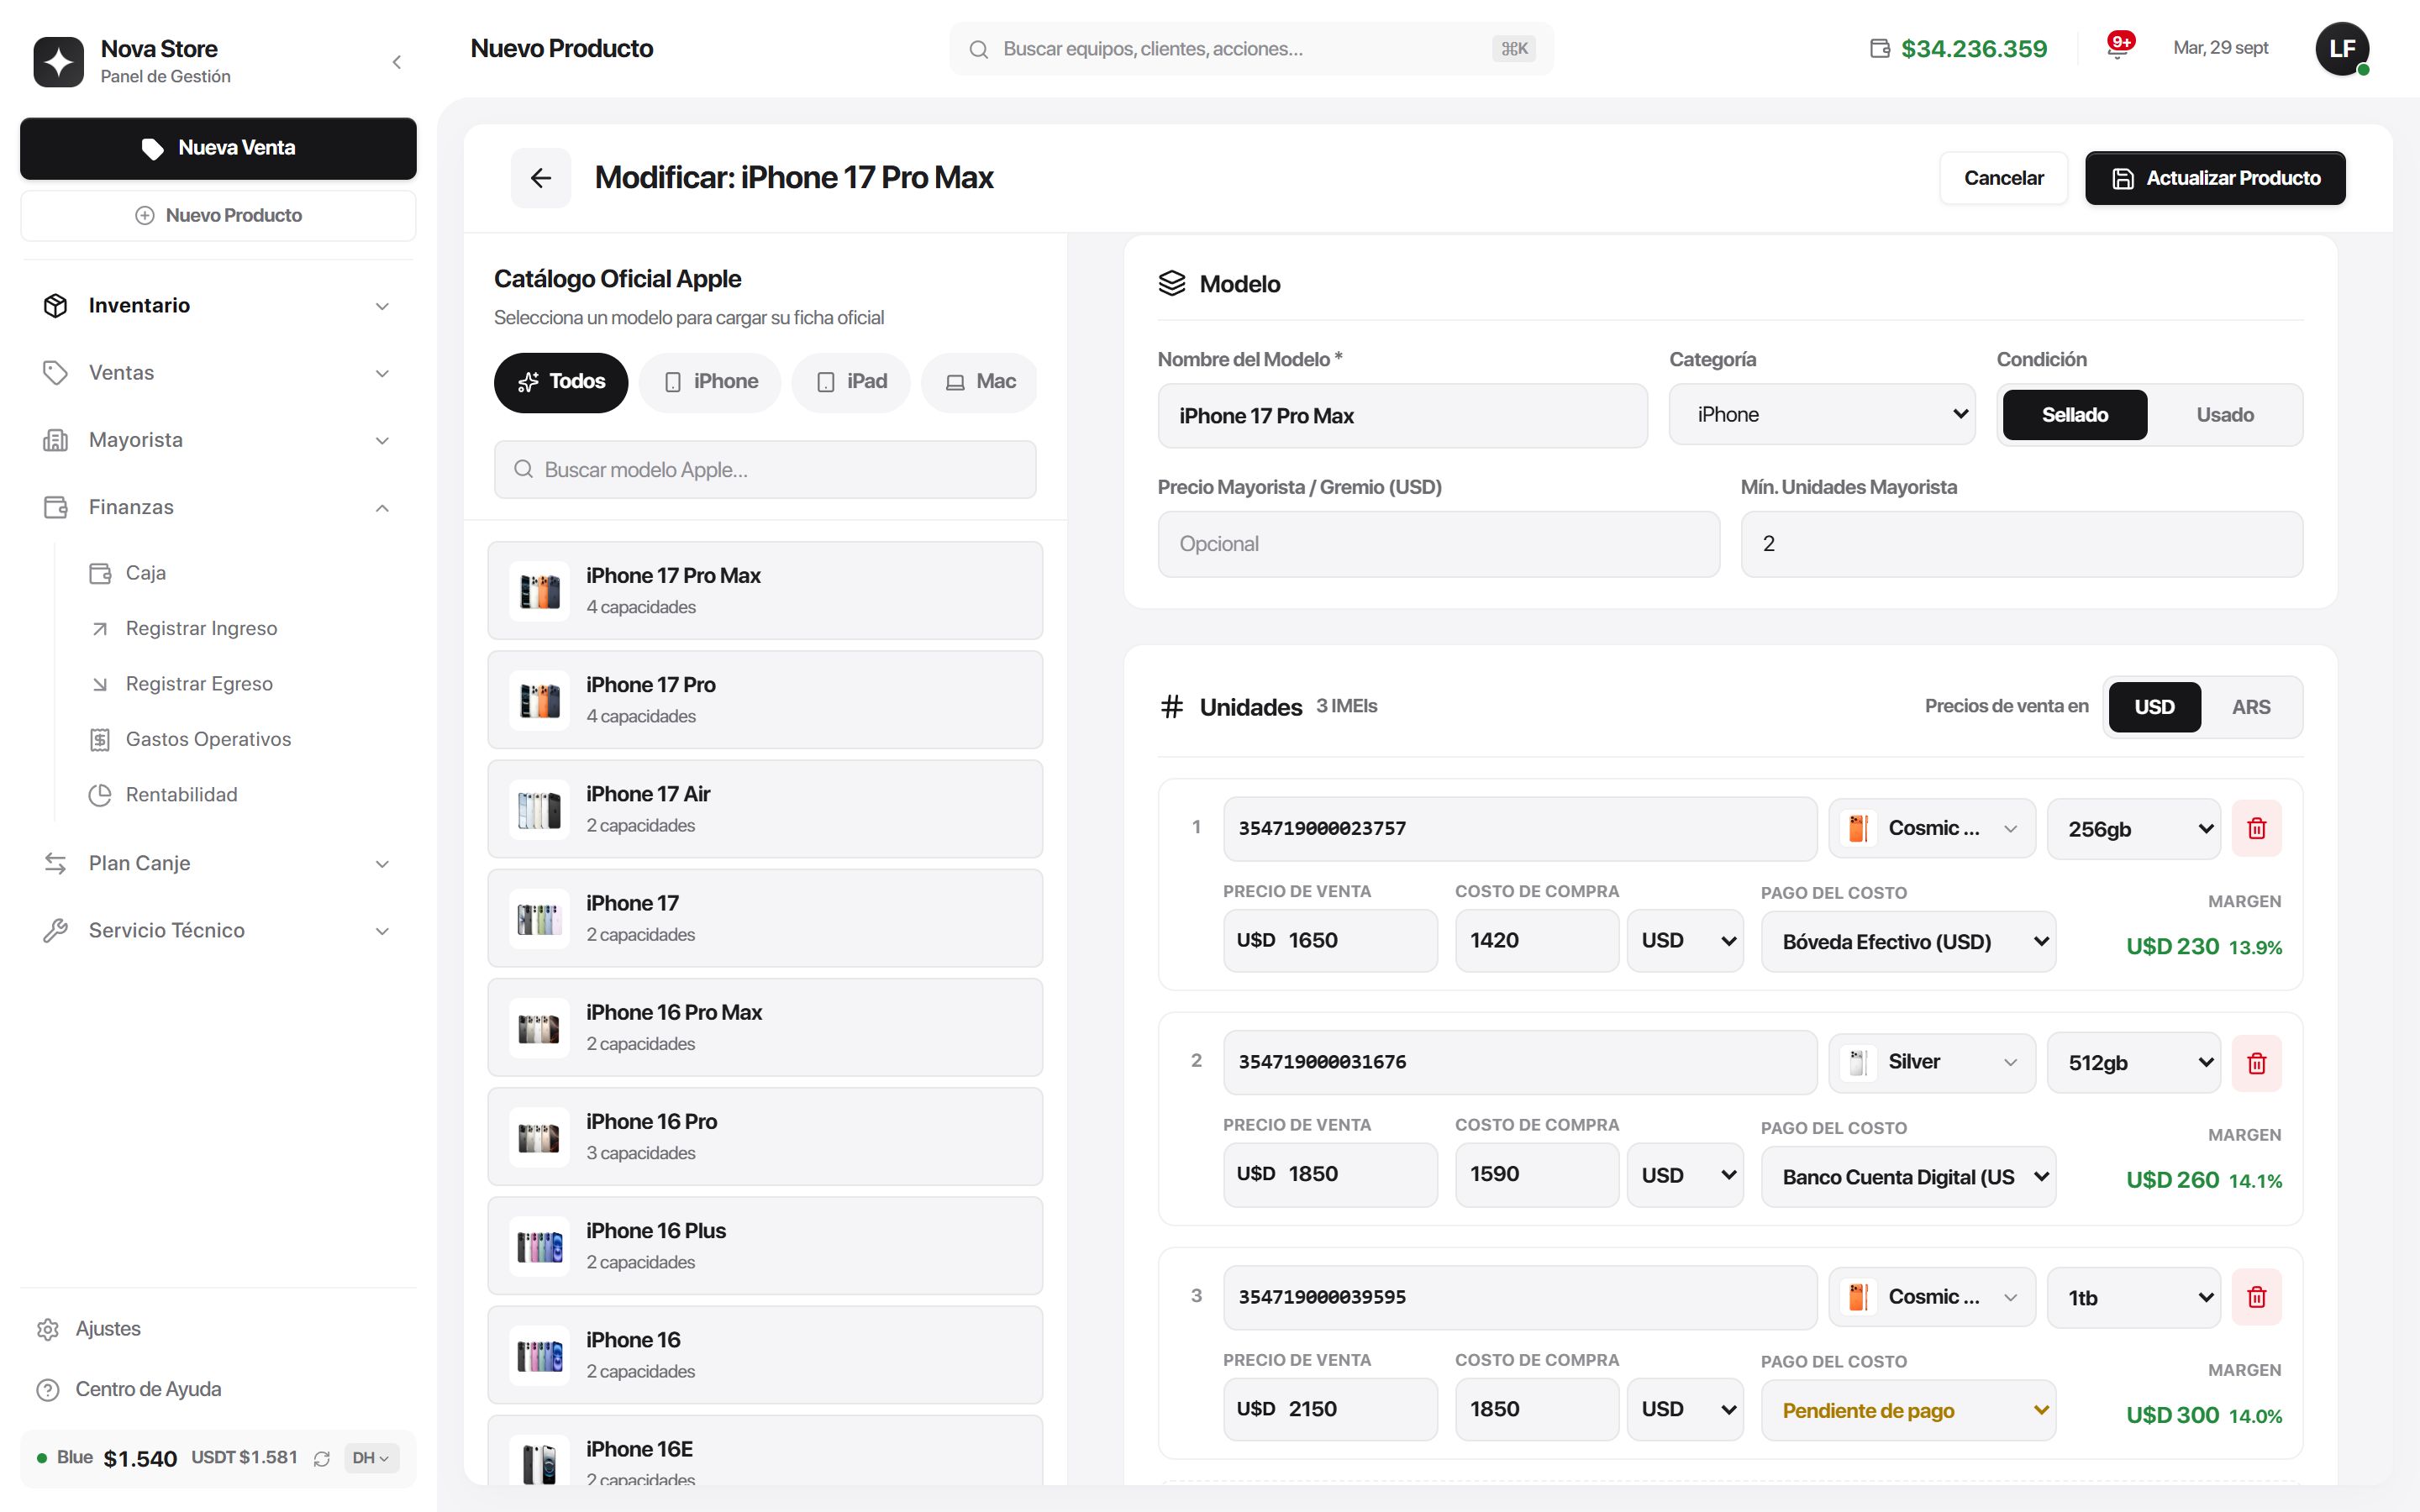Show sale prices in ARS

coord(2251,707)
